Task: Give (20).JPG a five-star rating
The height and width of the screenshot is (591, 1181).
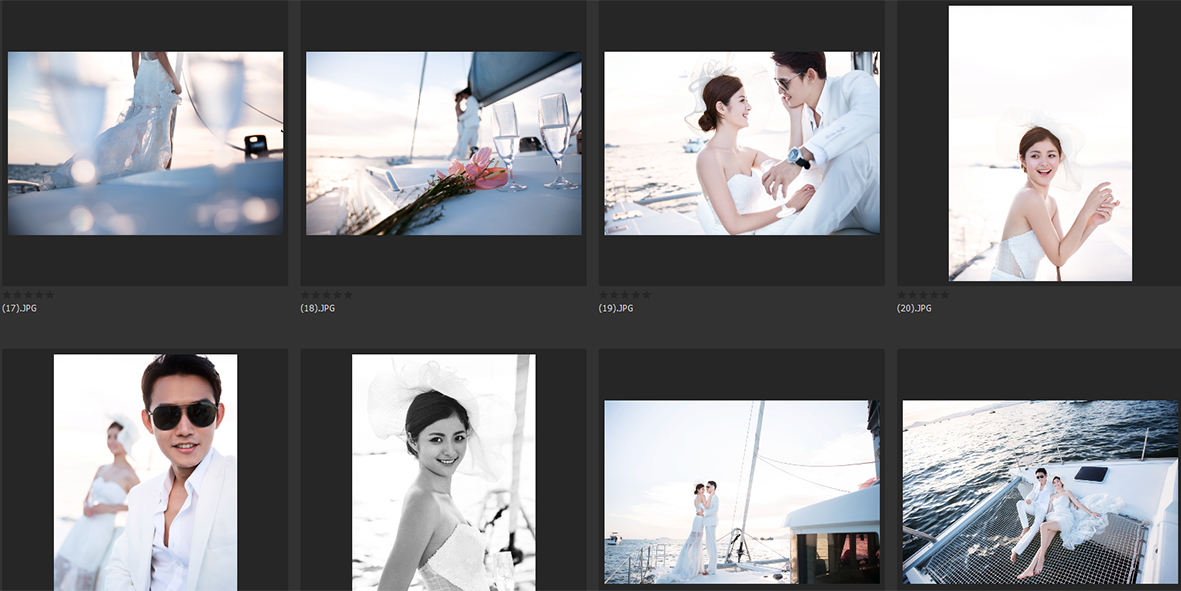Action: (944, 295)
